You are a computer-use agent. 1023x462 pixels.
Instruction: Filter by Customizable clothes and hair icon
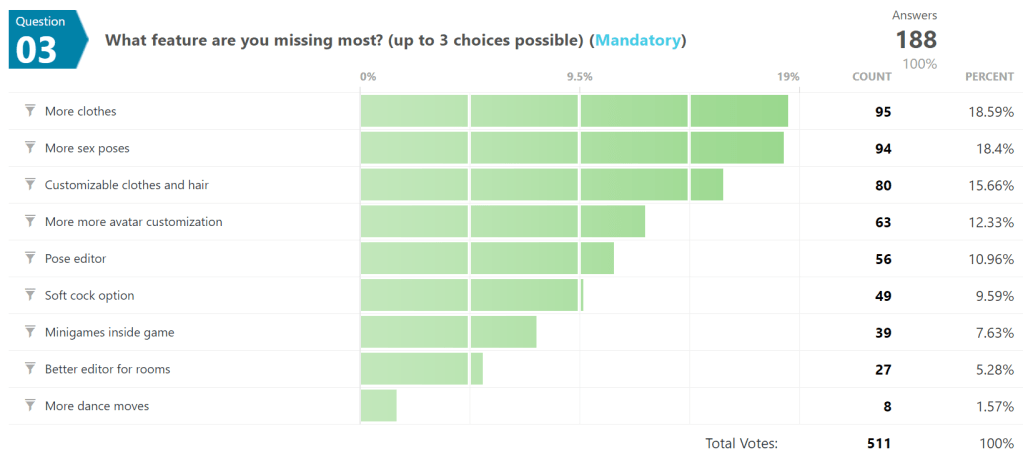[30, 185]
